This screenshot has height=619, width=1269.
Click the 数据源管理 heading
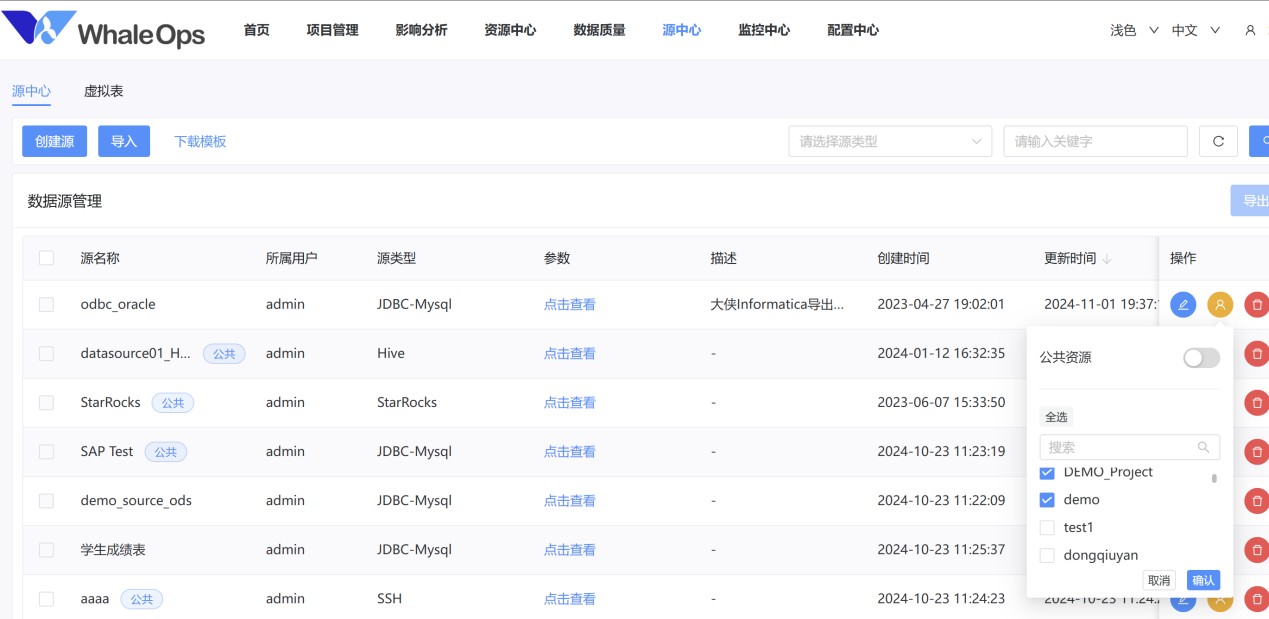click(65, 201)
